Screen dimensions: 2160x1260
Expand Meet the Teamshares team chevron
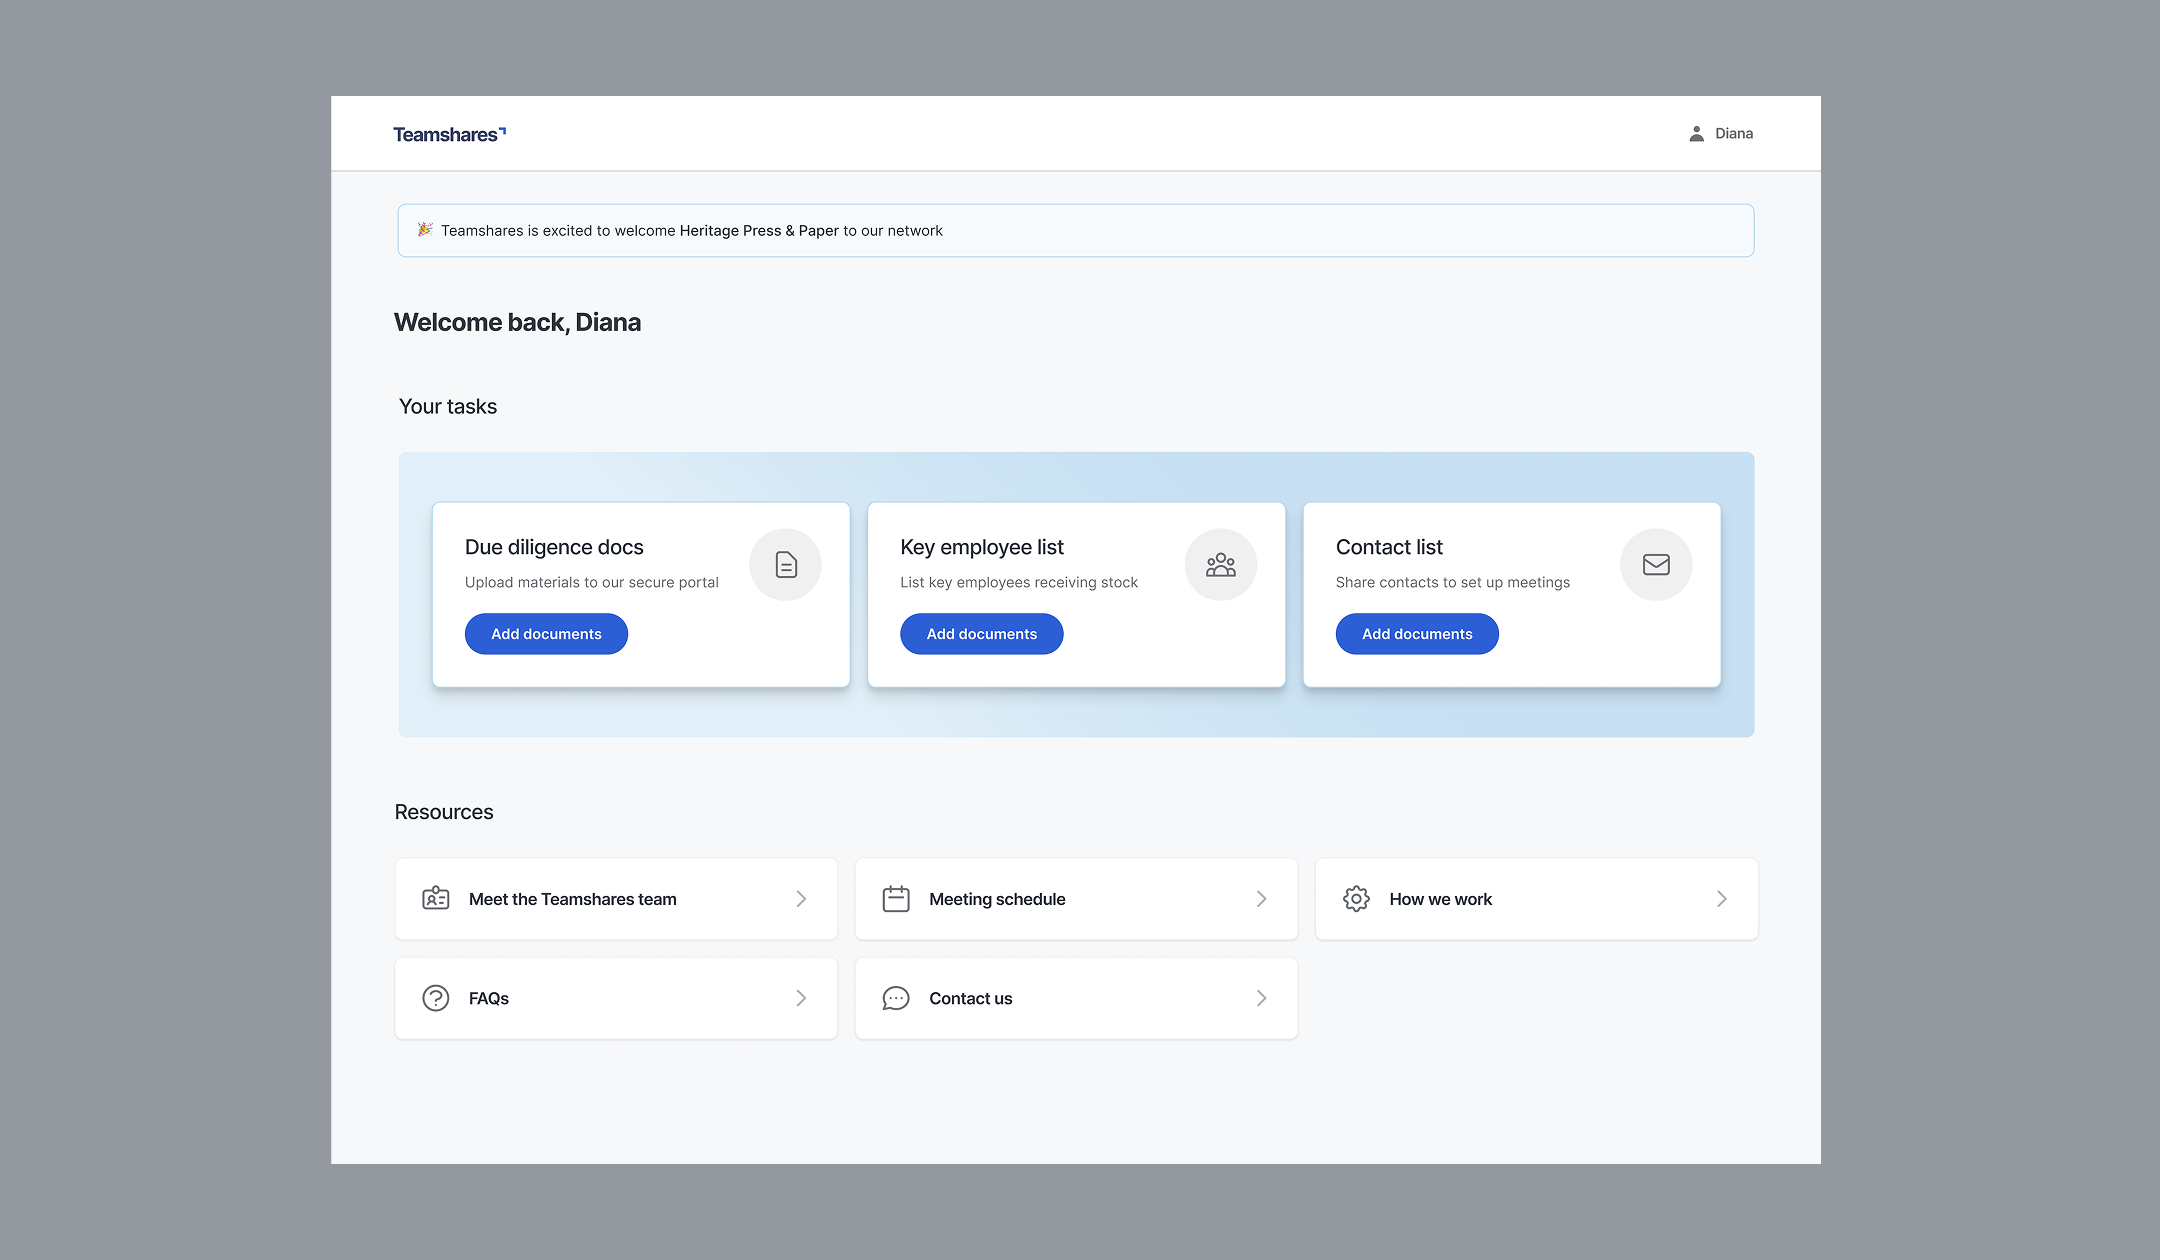coord(801,899)
